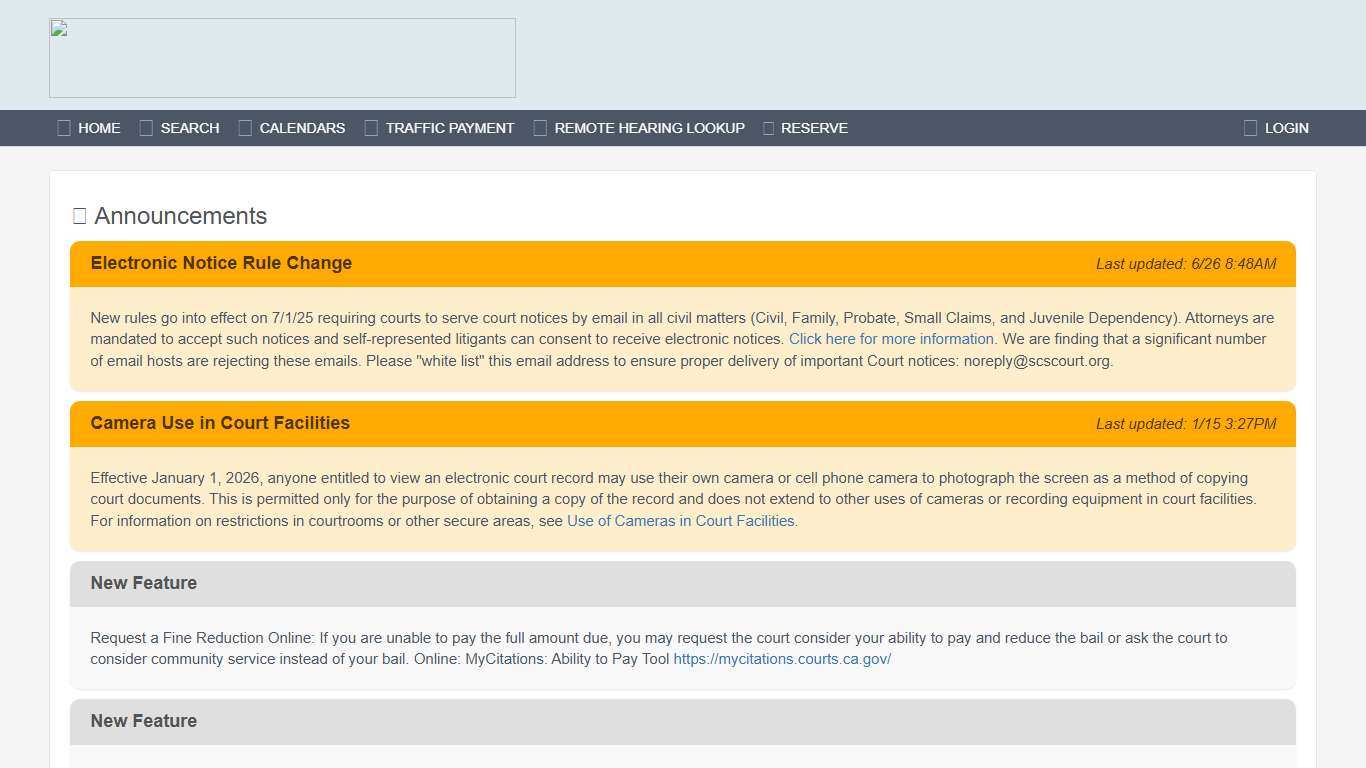Click the small icon before RESERVE
1366x768 pixels.
[x=768, y=128]
